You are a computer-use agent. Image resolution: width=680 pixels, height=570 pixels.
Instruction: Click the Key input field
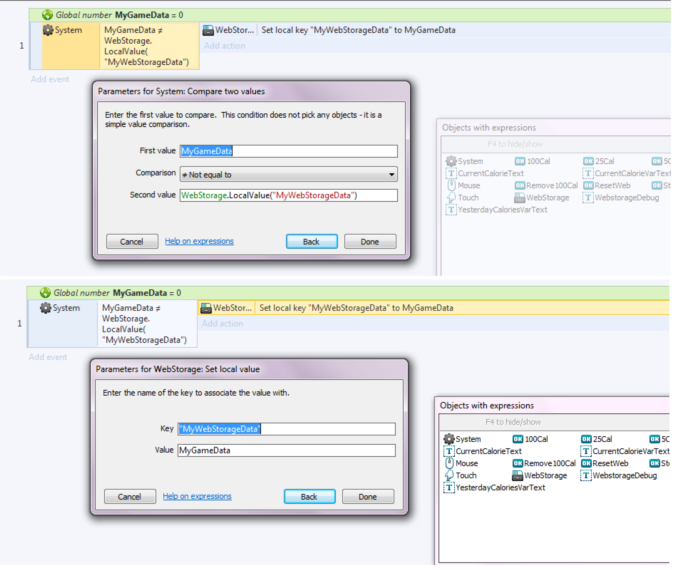coord(286,429)
